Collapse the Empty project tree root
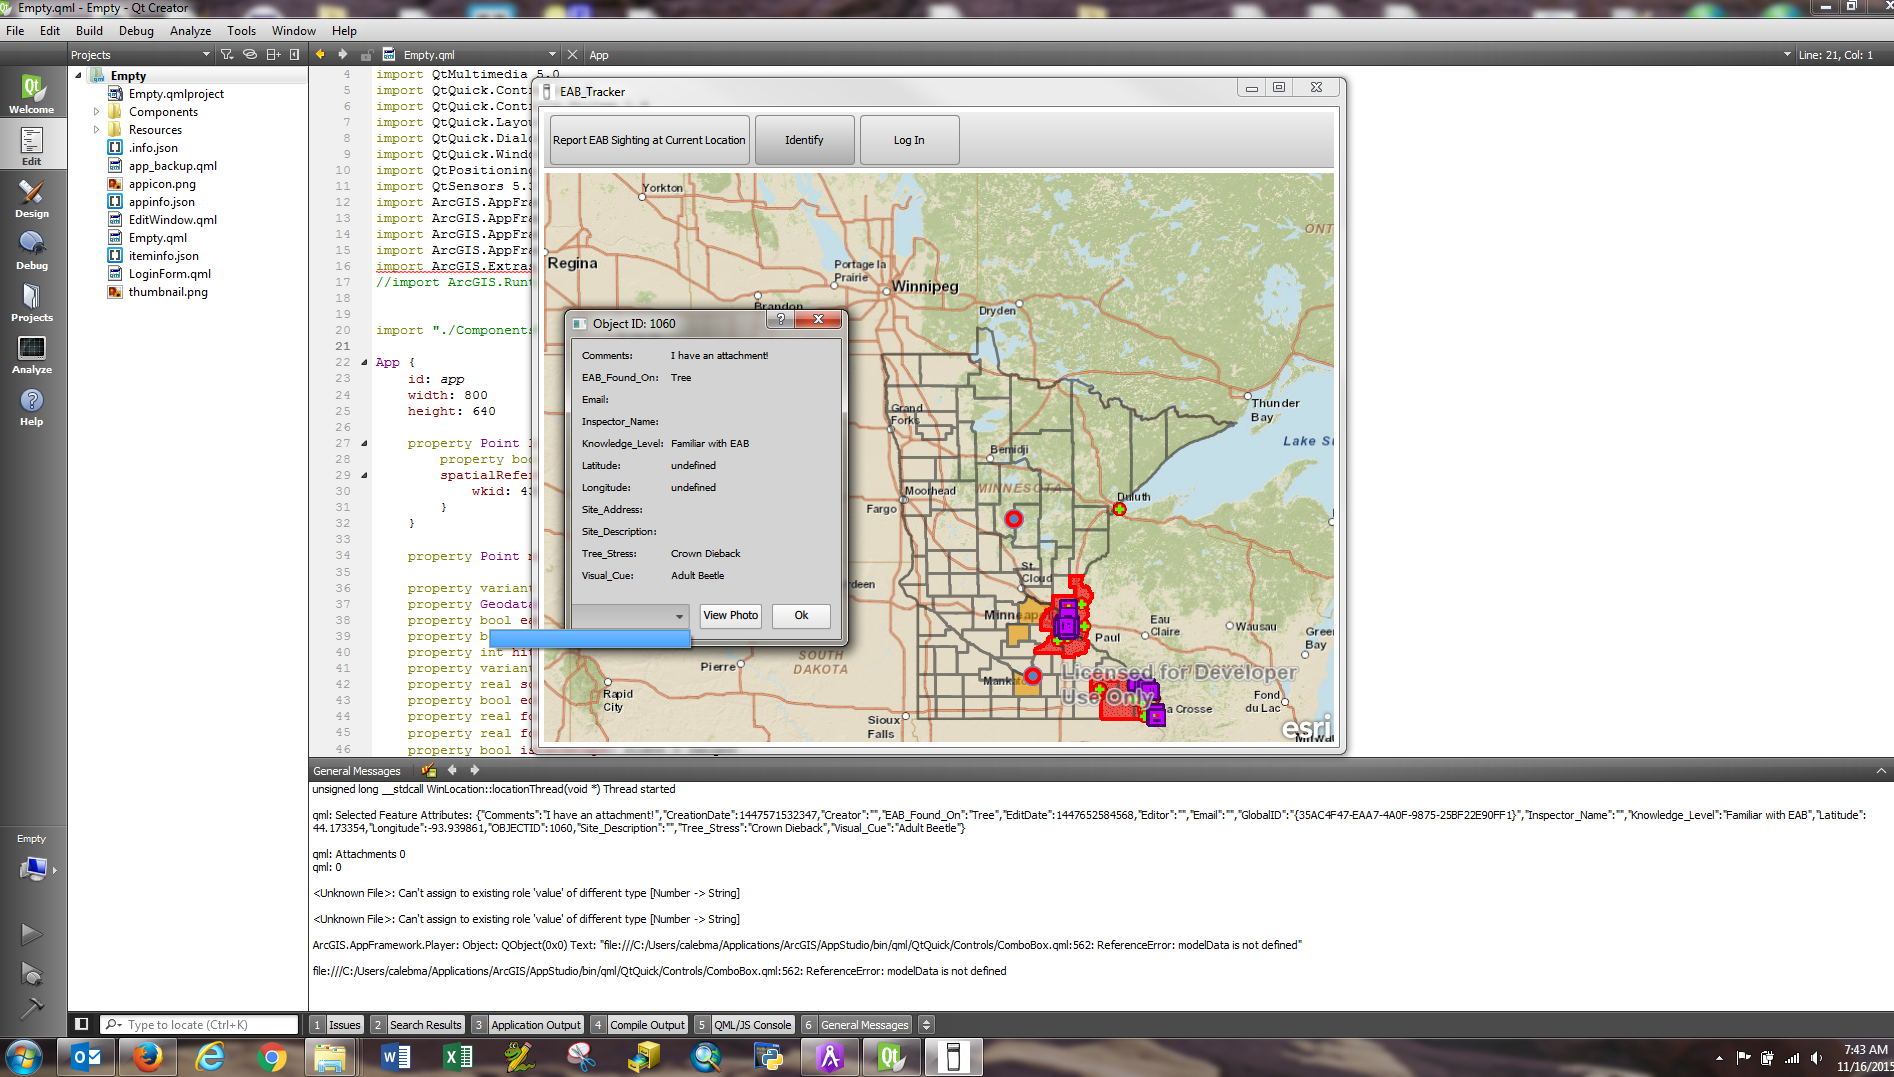Screen dimensions: 1894x1077 tap(78, 75)
